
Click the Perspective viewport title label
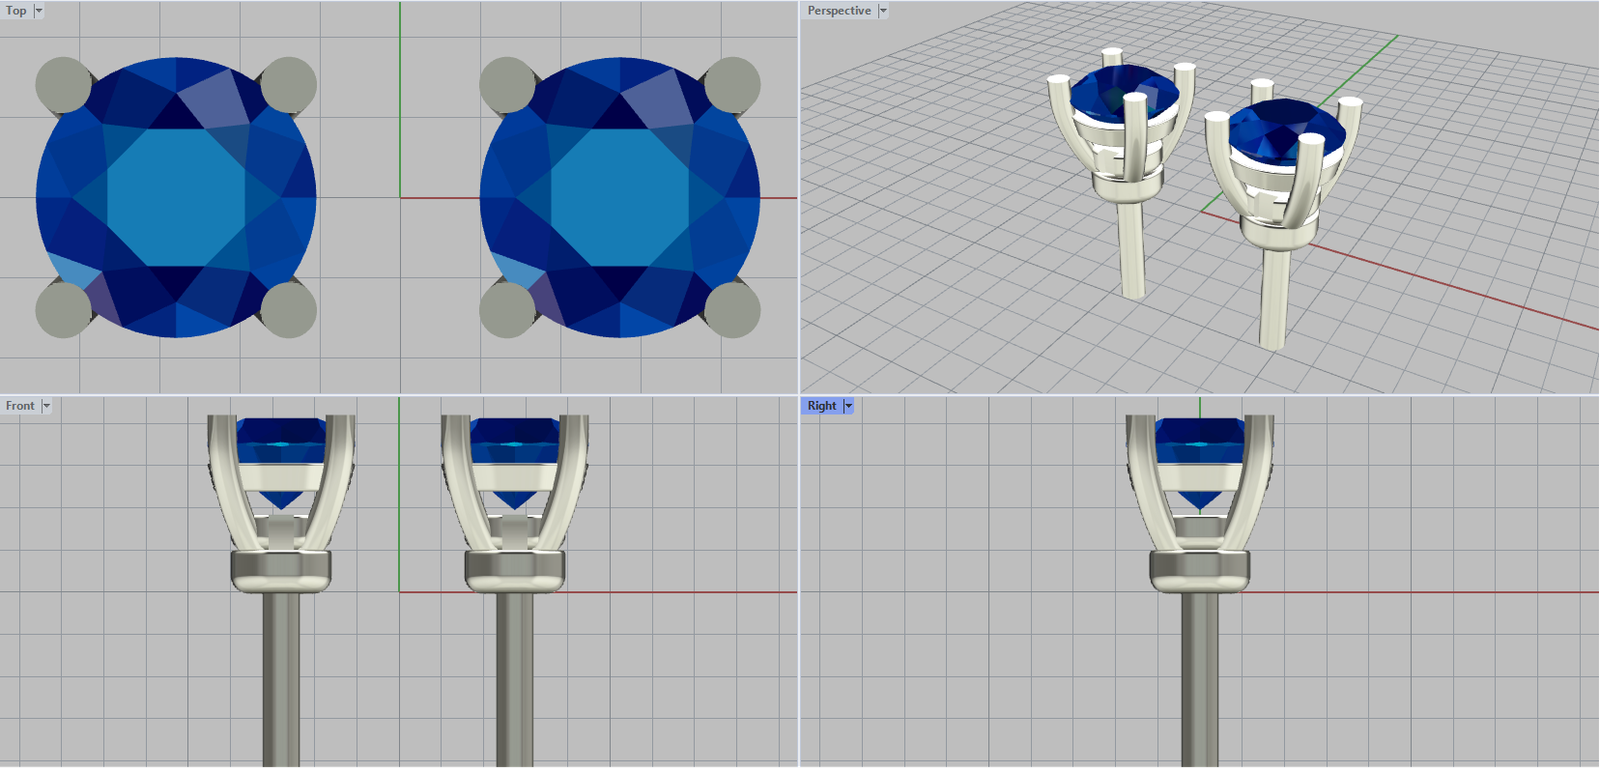(839, 11)
